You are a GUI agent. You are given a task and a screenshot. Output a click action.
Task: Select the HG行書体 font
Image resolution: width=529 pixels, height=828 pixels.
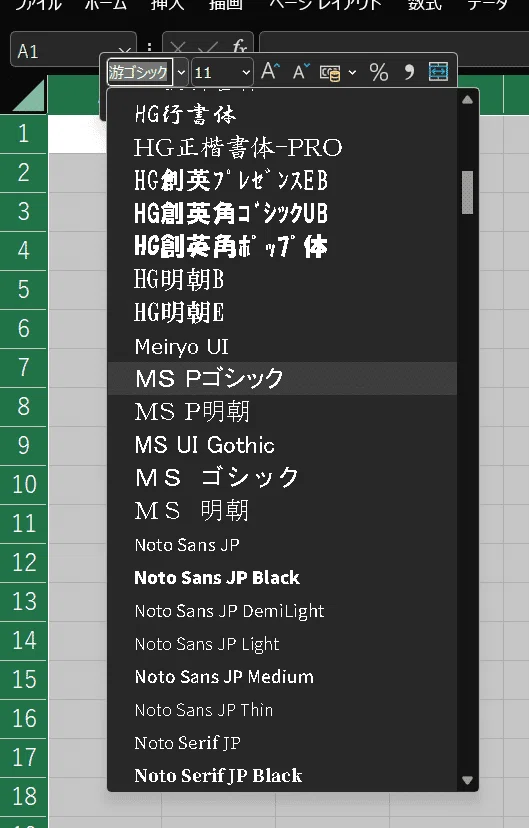(x=282, y=114)
